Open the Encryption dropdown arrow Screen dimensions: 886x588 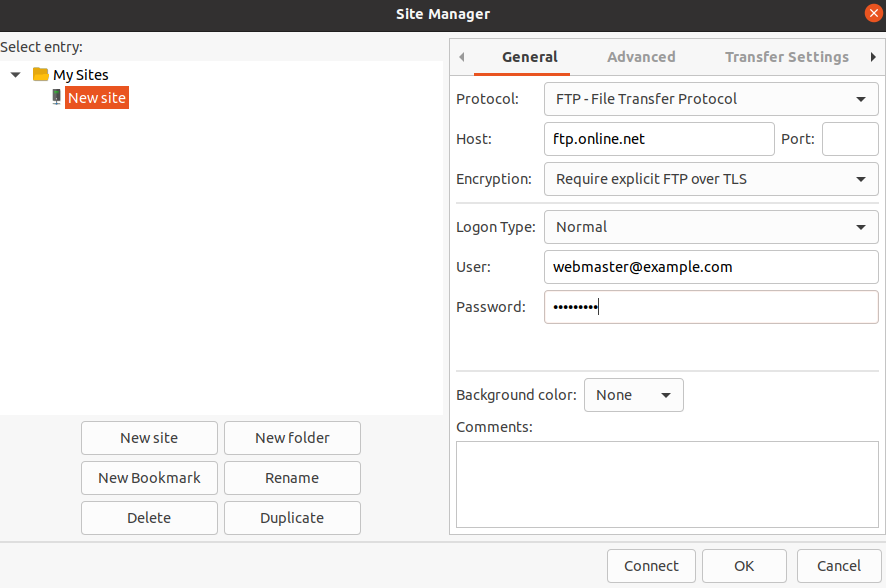pos(860,179)
